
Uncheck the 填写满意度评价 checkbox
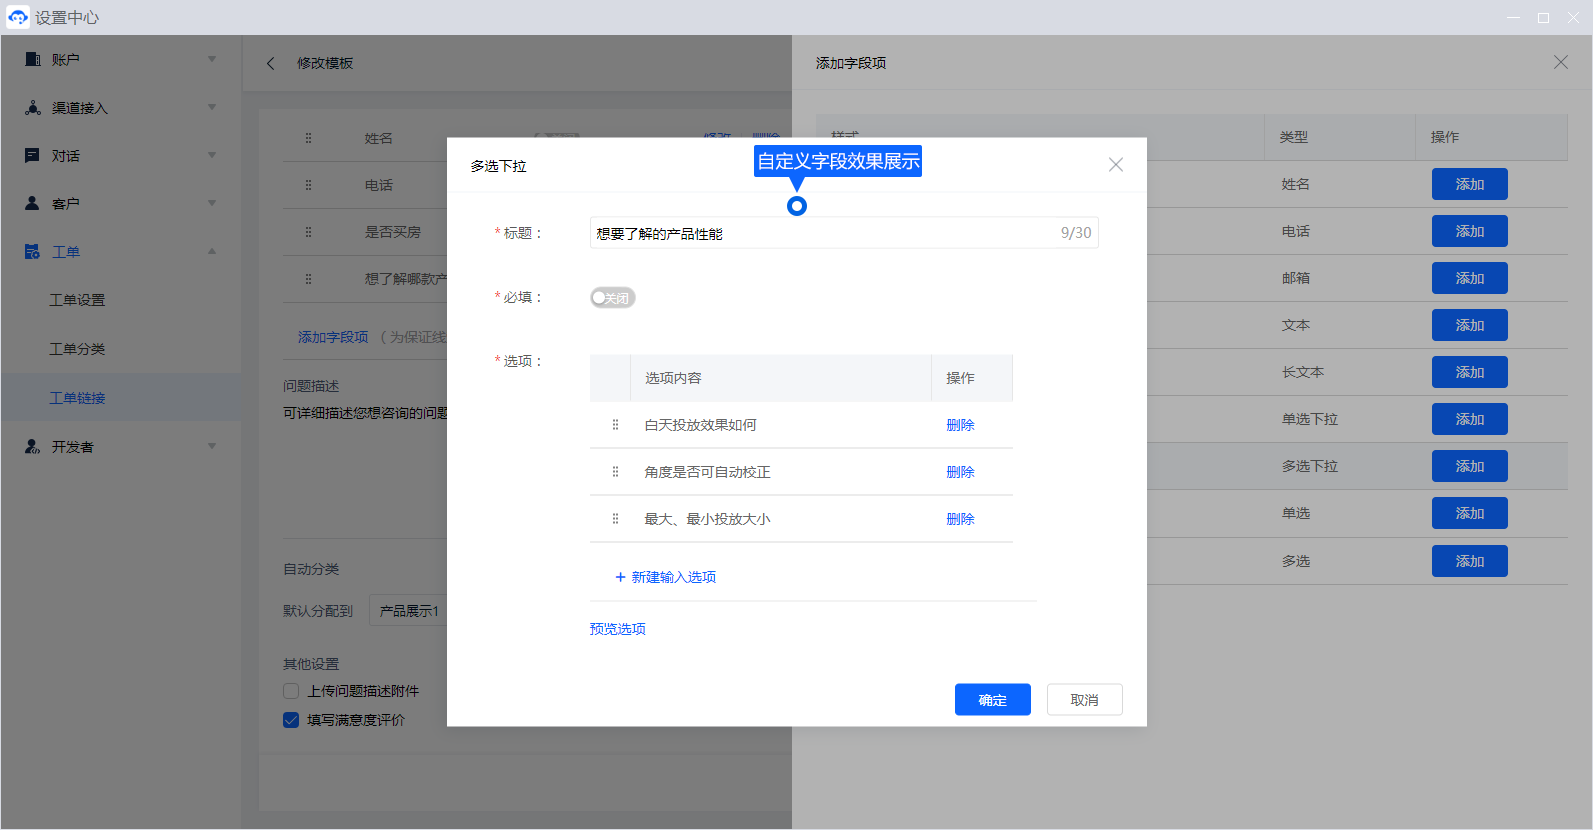click(x=291, y=720)
